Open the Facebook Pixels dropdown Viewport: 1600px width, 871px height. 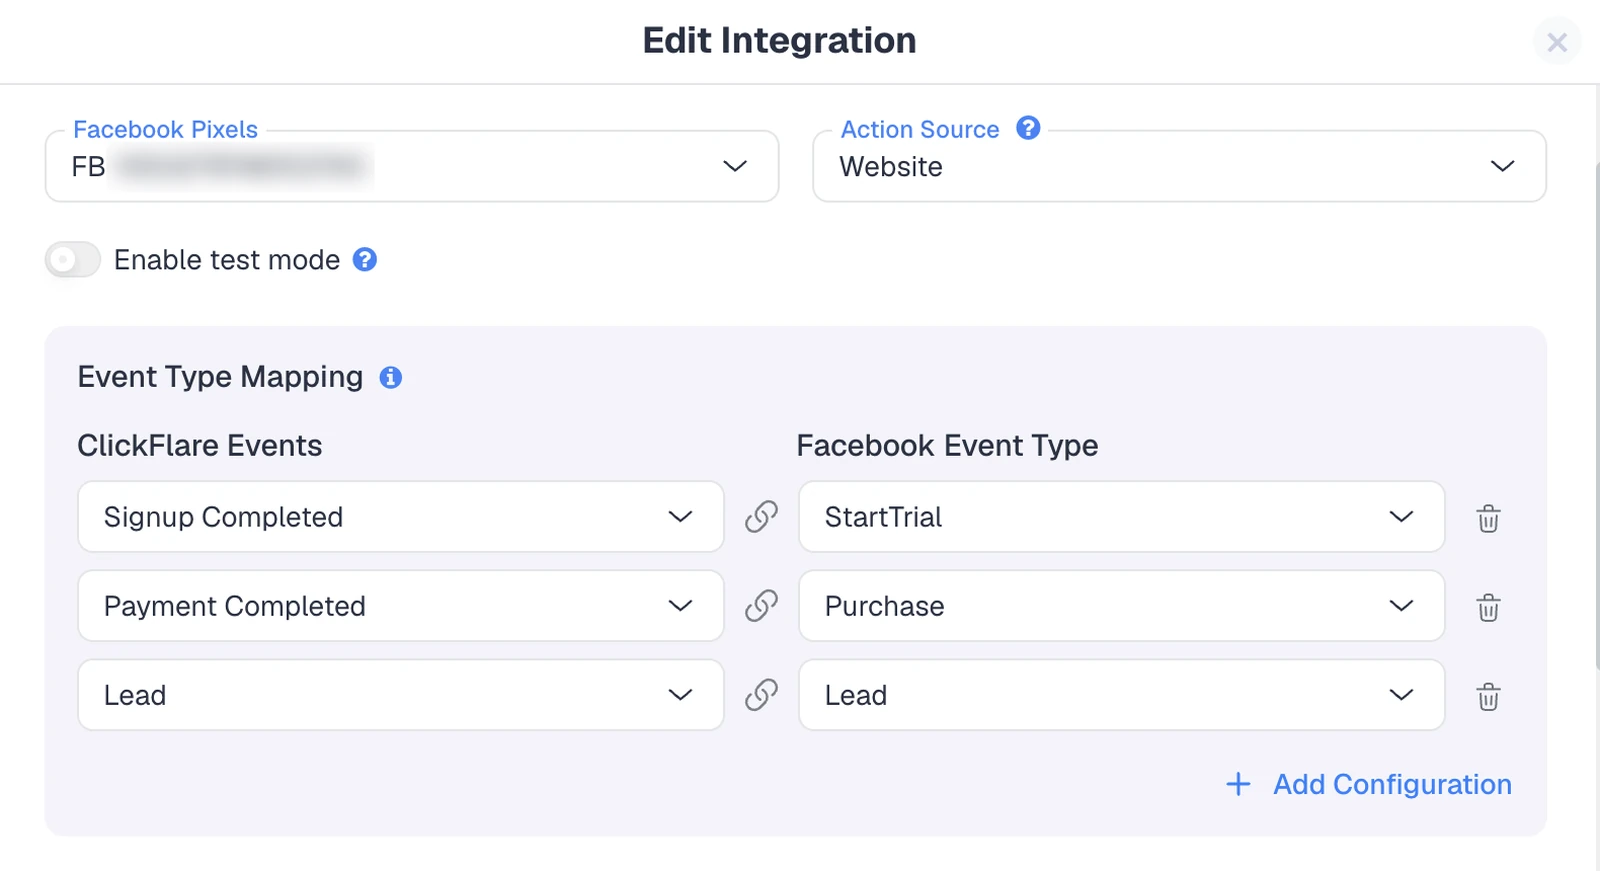point(412,166)
